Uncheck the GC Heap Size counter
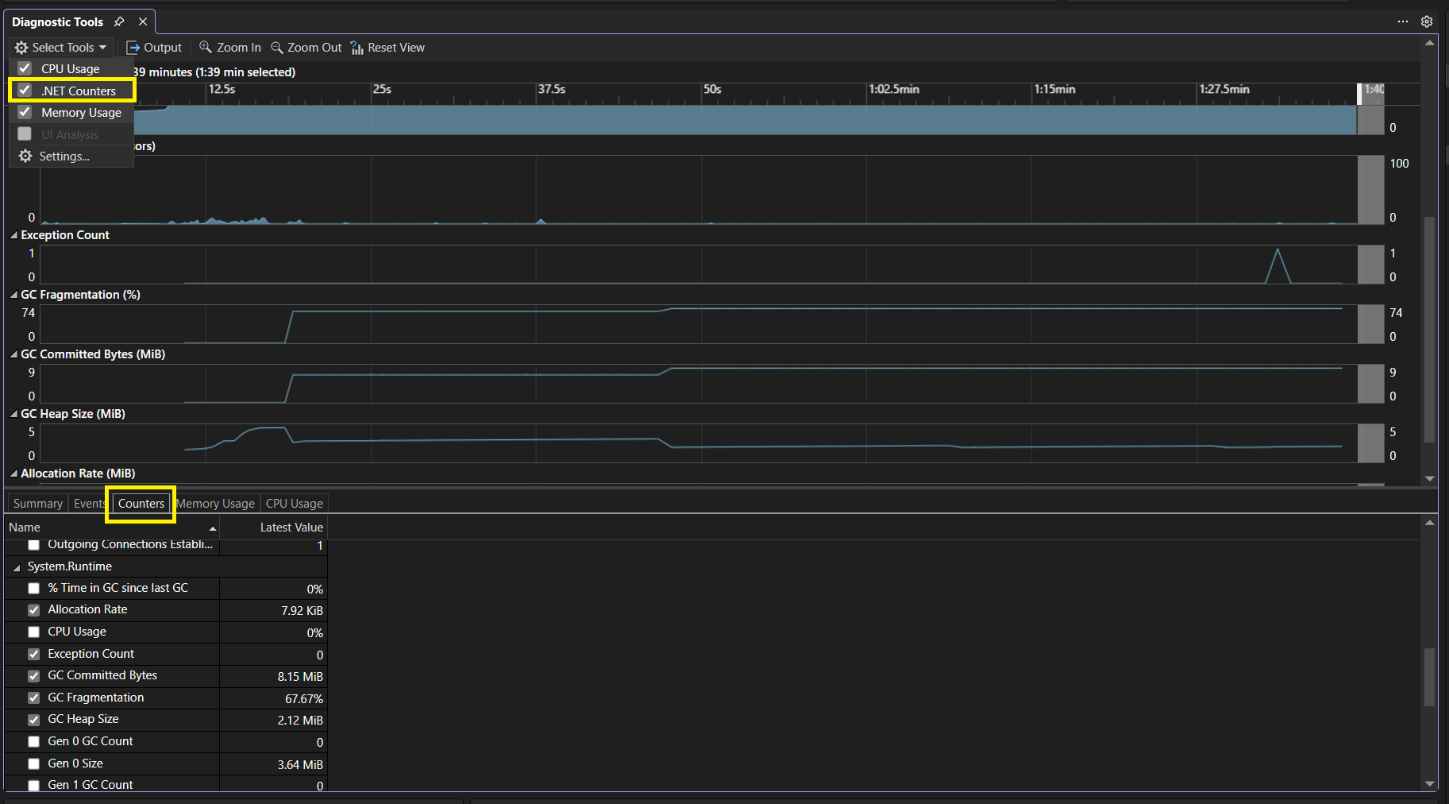 click(x=34, y=720)
